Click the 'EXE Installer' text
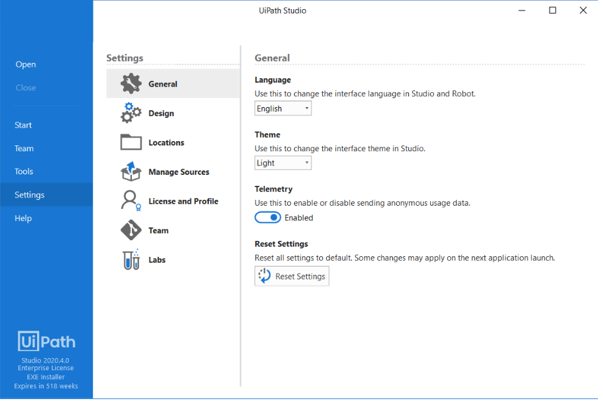 coord(46,377)
